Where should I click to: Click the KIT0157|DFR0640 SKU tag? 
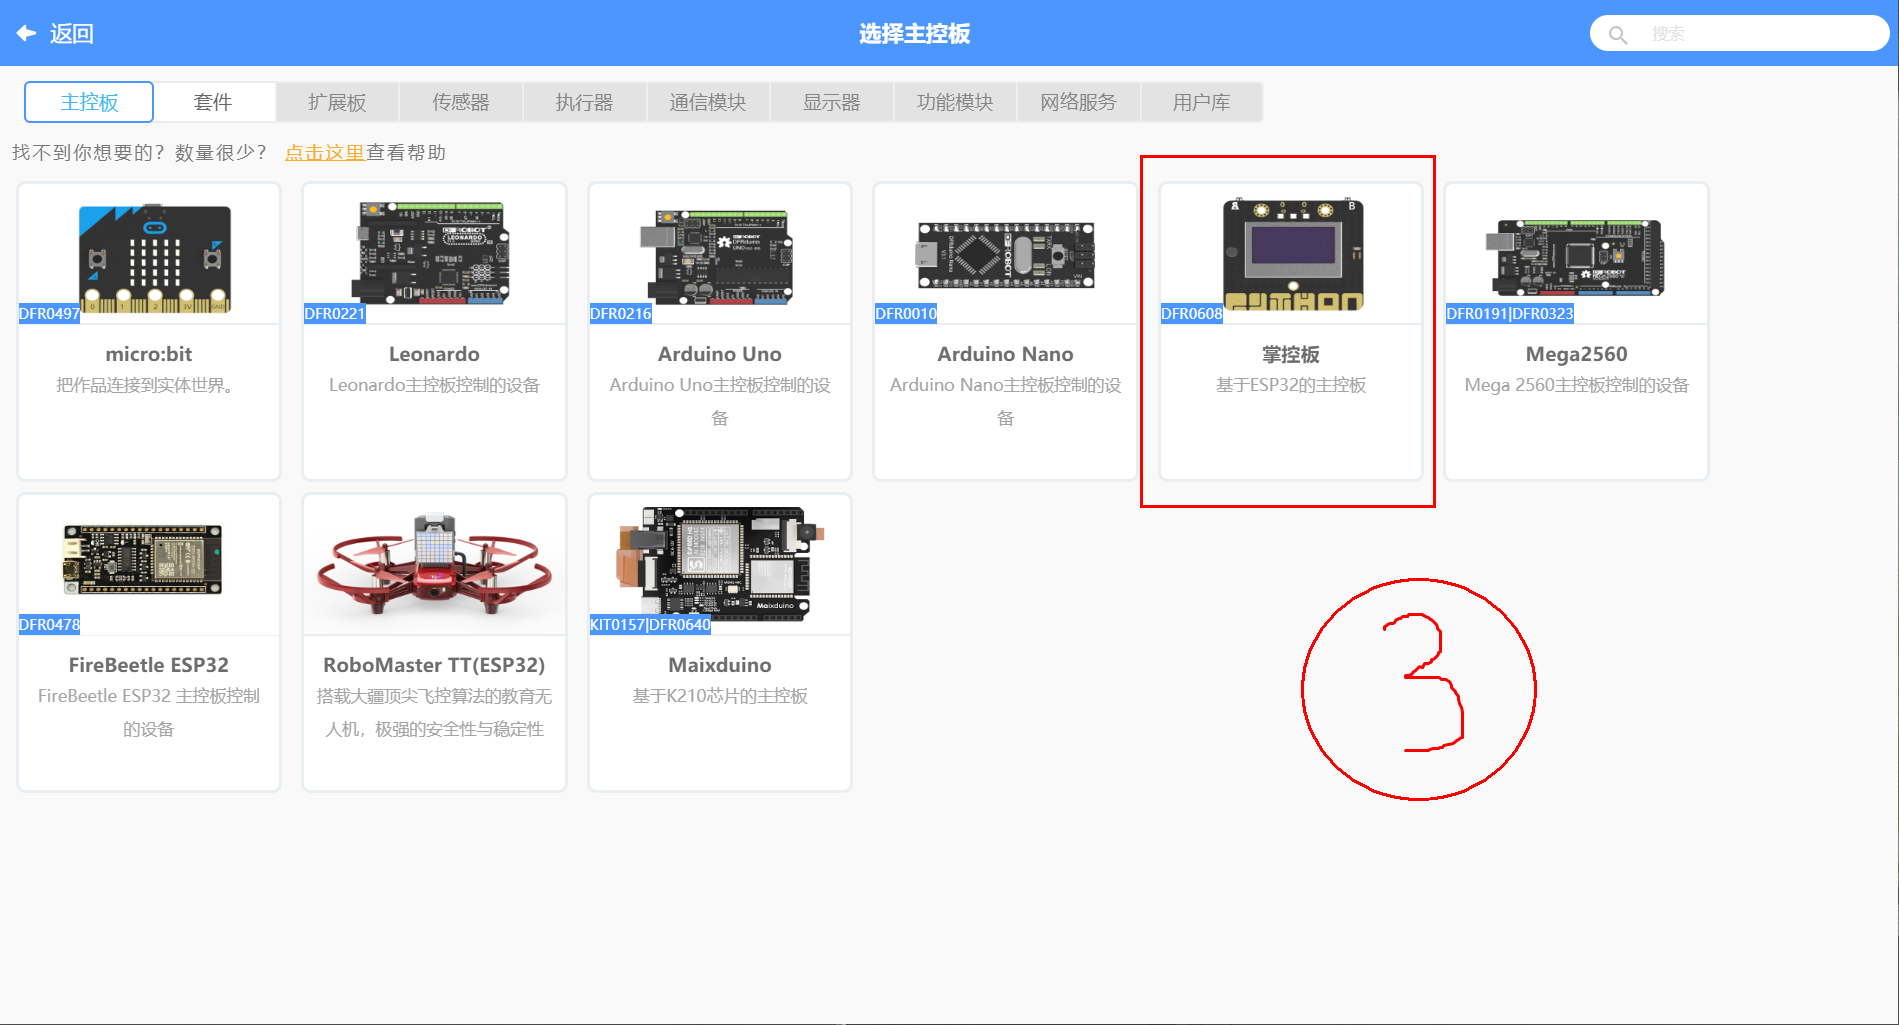point(651,625)
